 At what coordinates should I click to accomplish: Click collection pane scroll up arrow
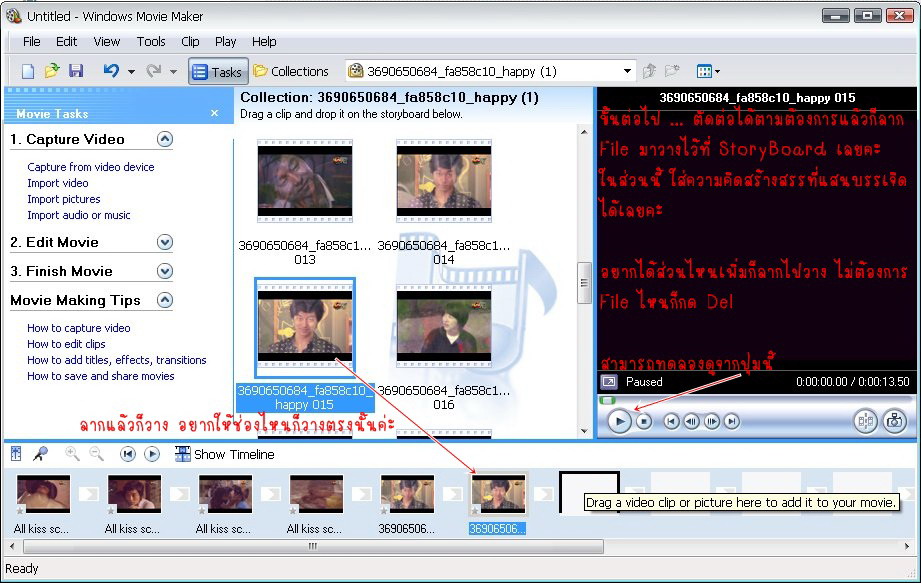[x=584, y=132]
